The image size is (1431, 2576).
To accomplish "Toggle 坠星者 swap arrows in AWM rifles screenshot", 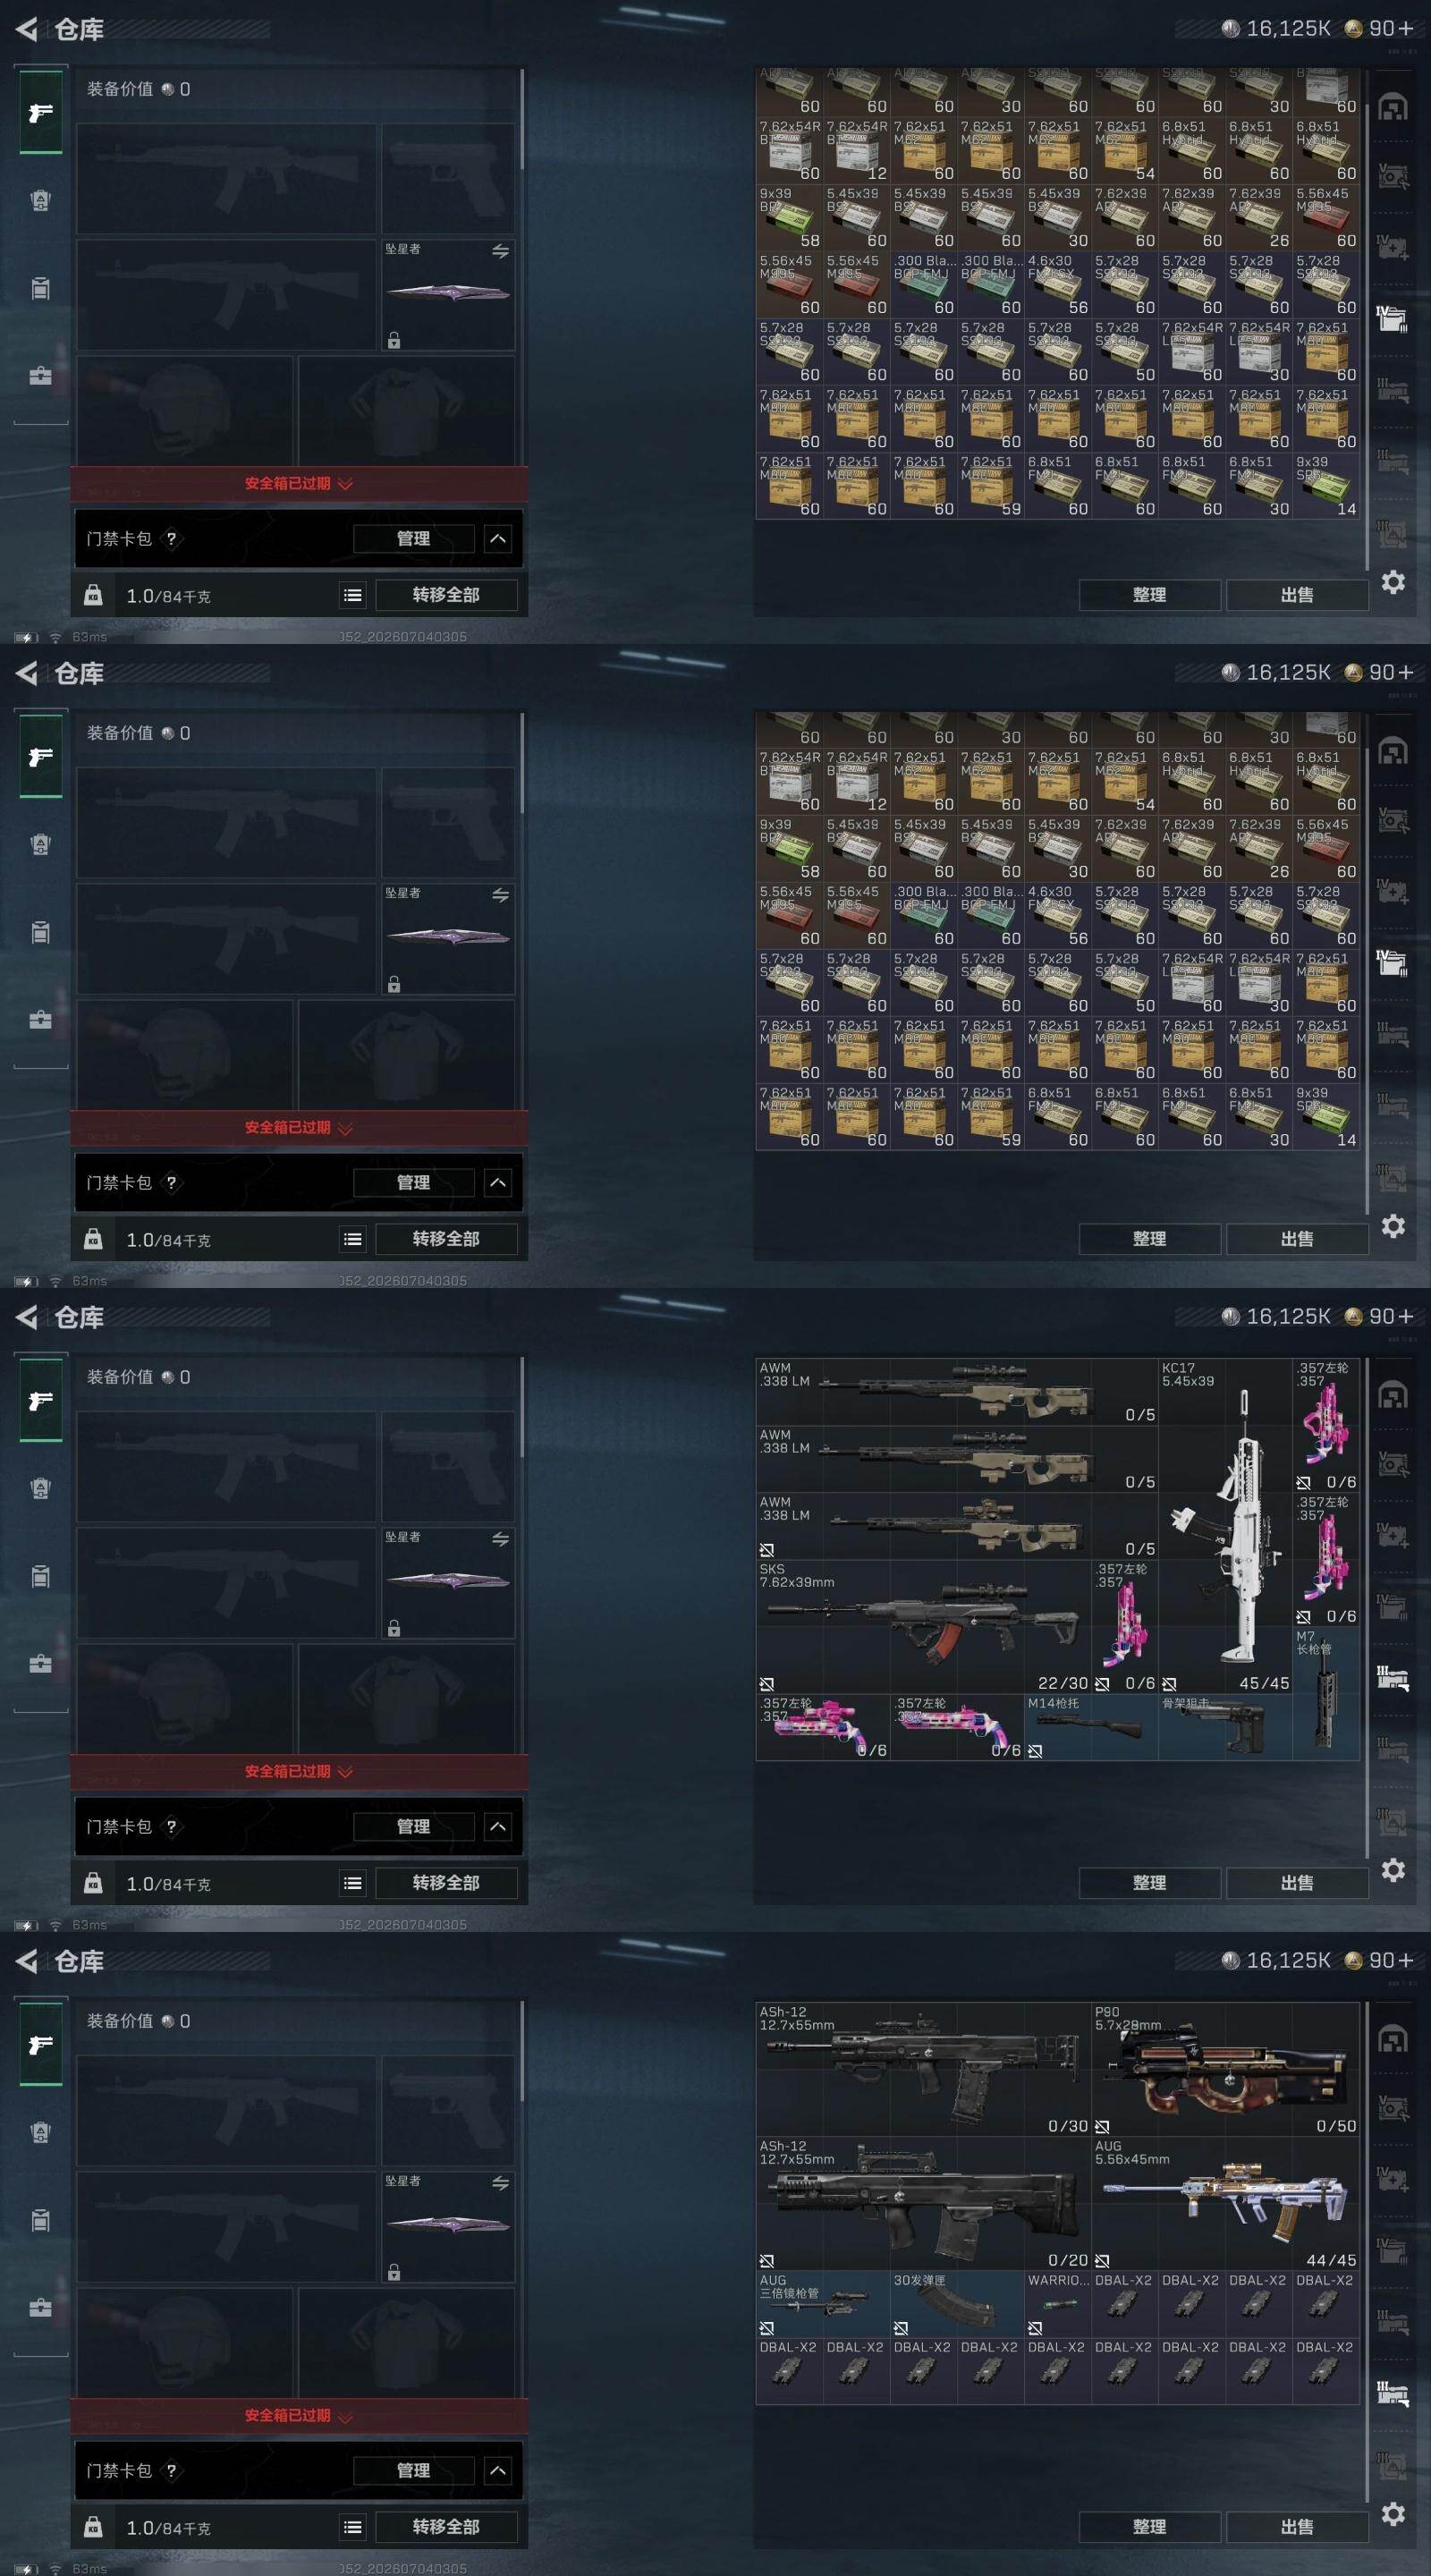I will (500, 1539).
